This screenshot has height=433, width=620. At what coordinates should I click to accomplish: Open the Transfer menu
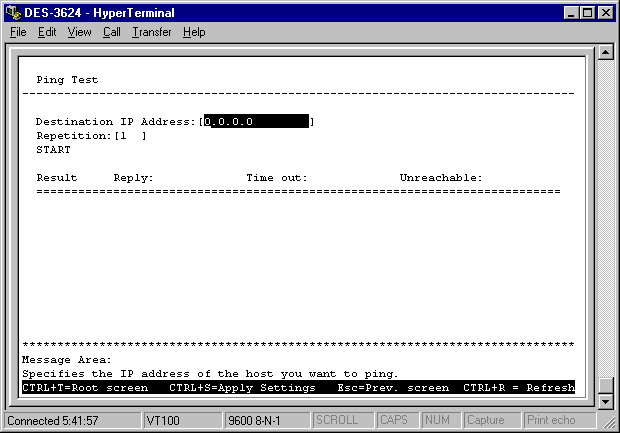click(151, 32)
